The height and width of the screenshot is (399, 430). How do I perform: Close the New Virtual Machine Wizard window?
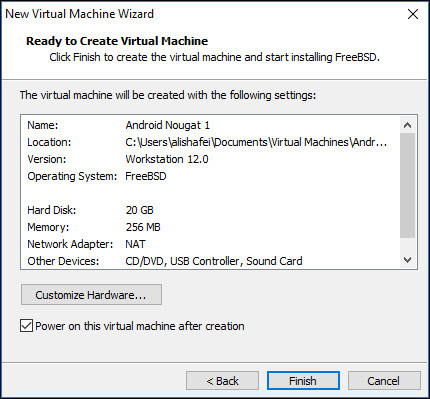click(x=413, y=14)
